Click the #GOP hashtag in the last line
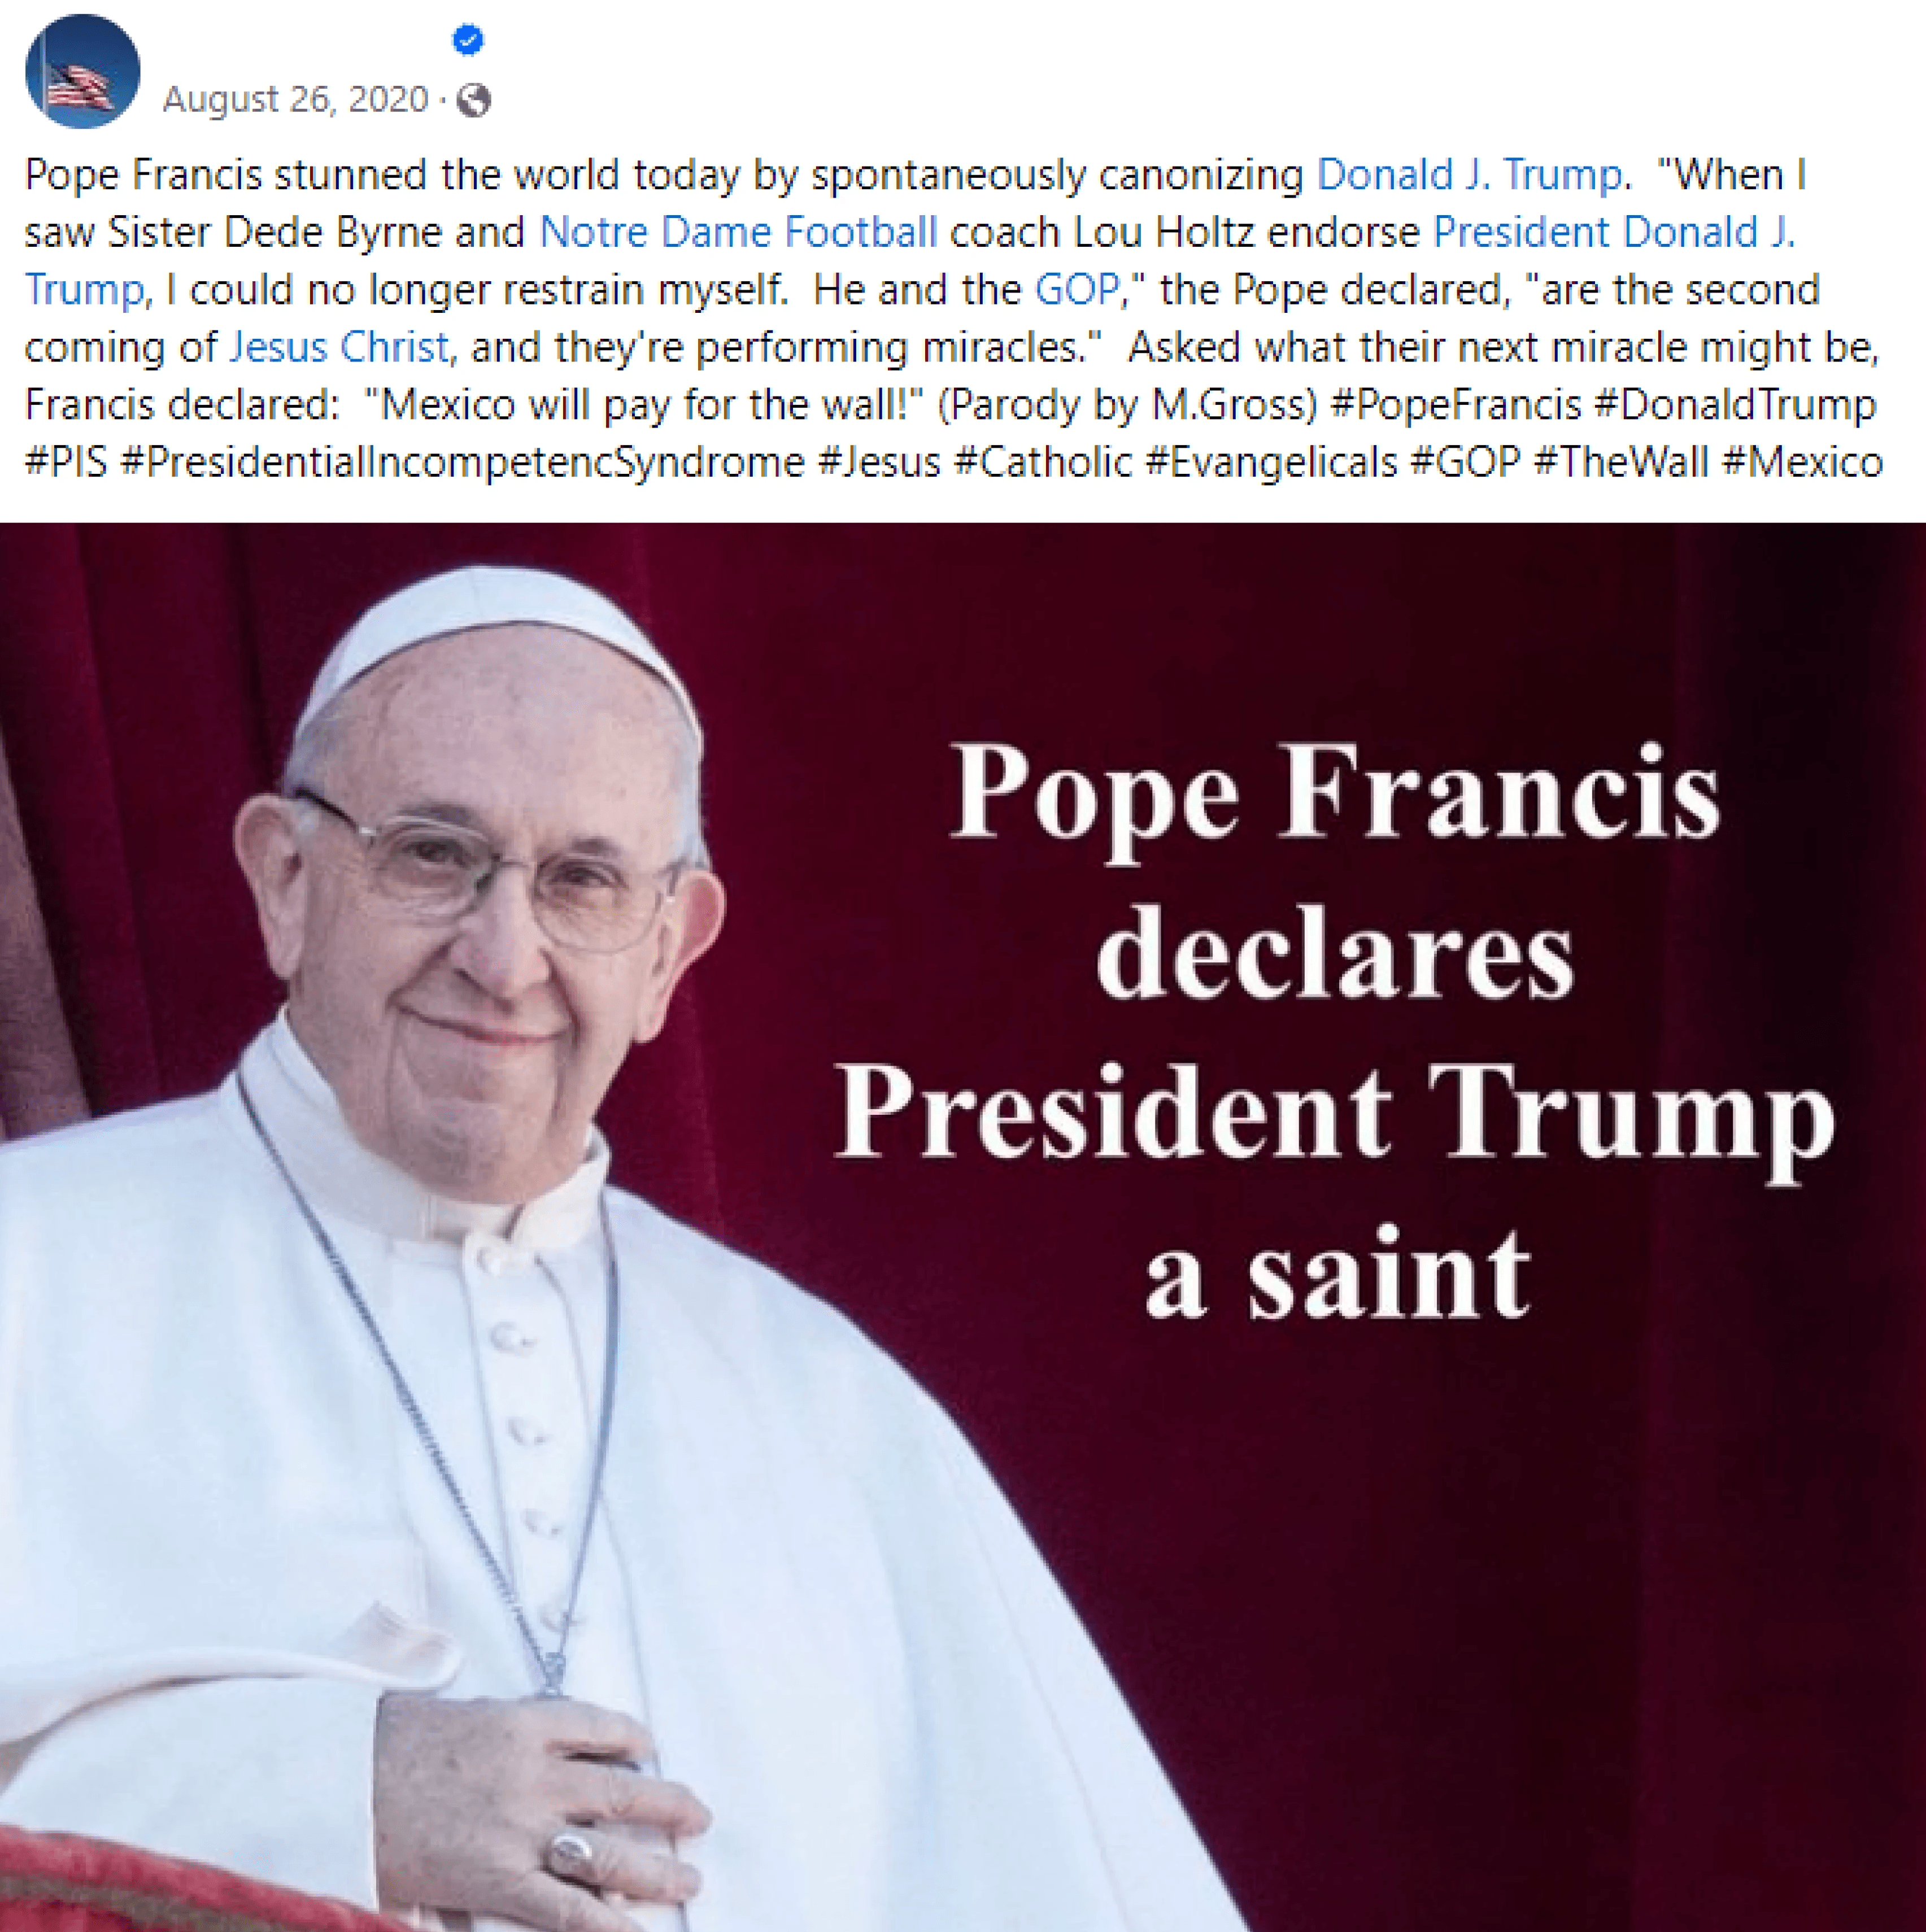Screen dimensions: 1926x1932 pyautogui.click(x=1465, y=462)
